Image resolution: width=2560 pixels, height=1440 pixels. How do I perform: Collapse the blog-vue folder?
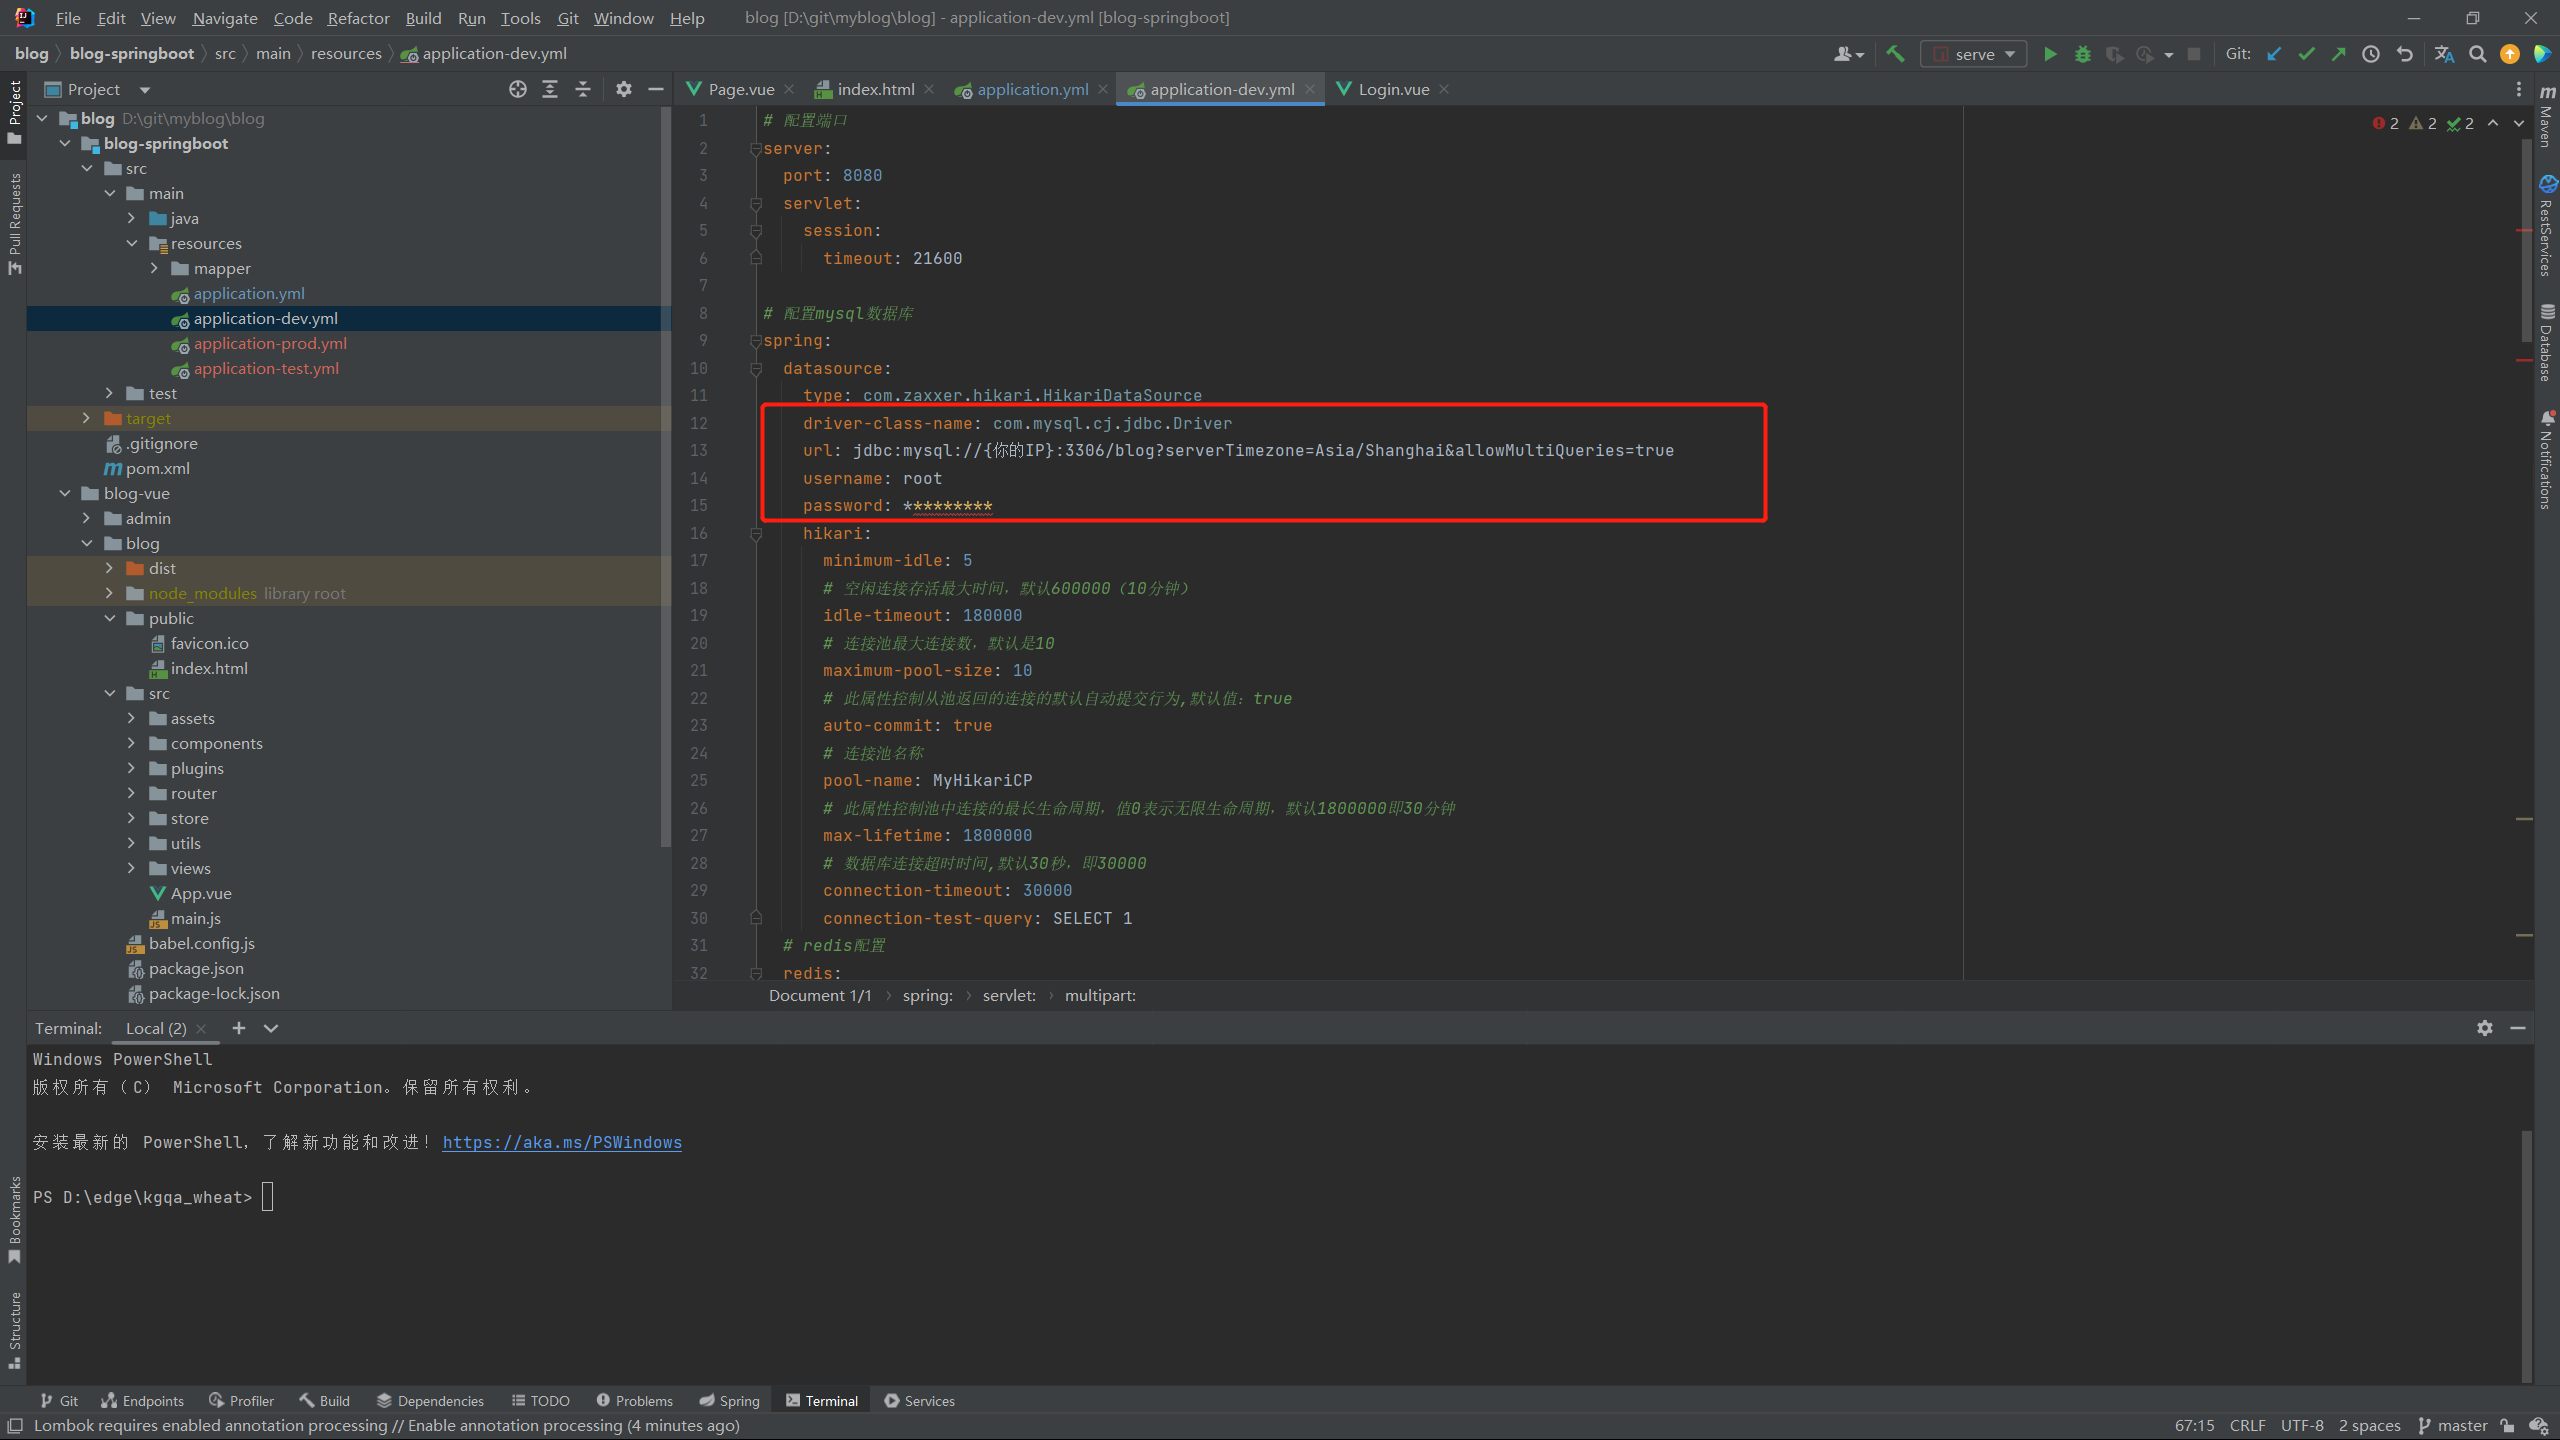click(65, 493)
